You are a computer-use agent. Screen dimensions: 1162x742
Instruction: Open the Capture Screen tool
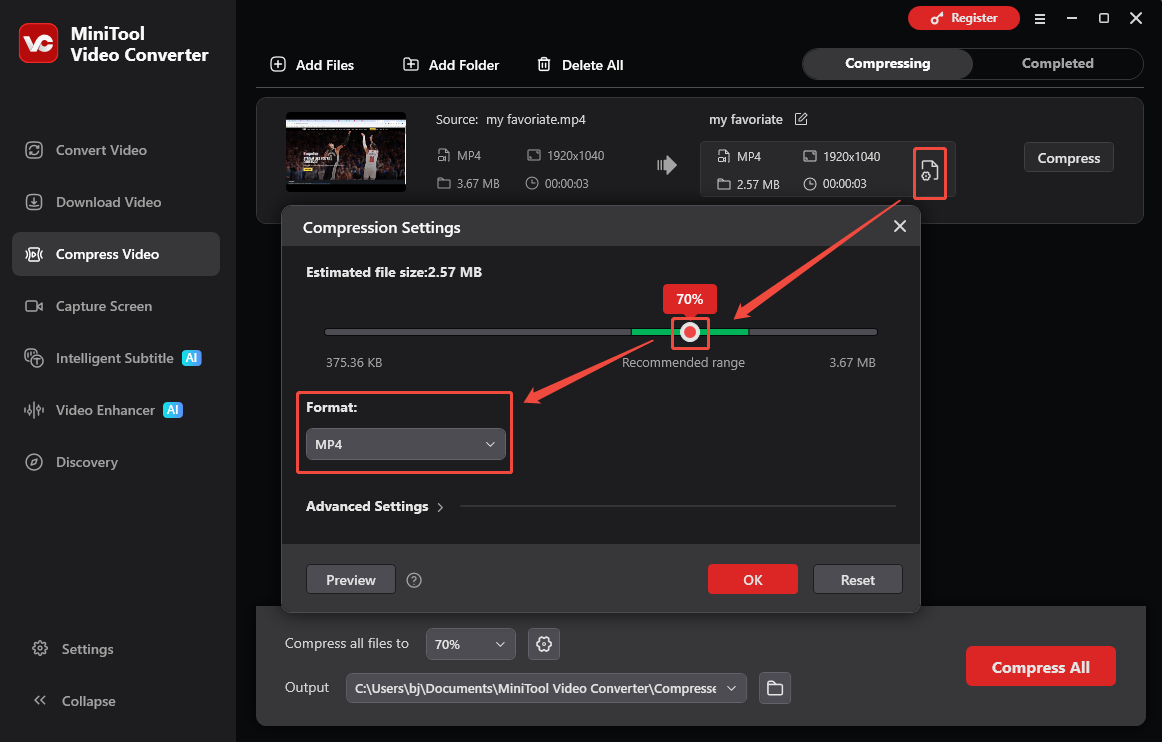(x=116, y=305)
